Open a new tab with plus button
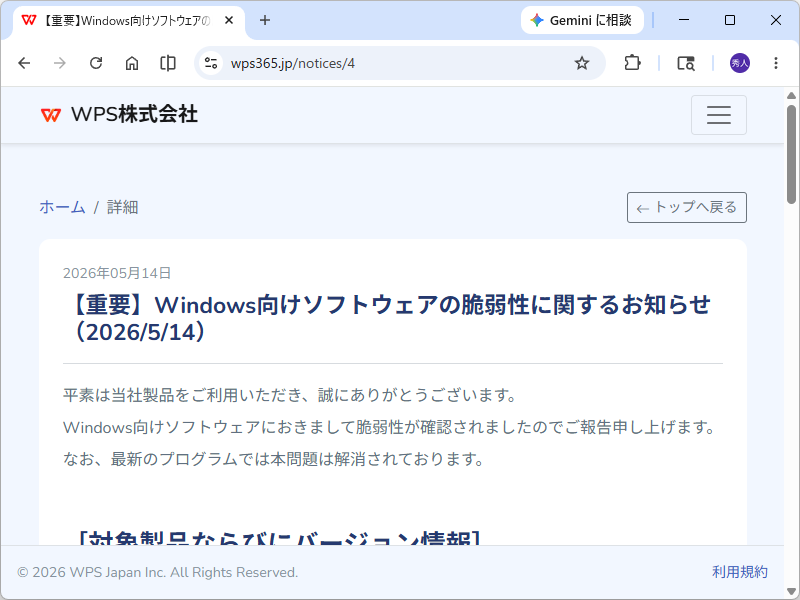Viewport: 800px width, 600px height. pyautogui.click(x=265, y=20)
